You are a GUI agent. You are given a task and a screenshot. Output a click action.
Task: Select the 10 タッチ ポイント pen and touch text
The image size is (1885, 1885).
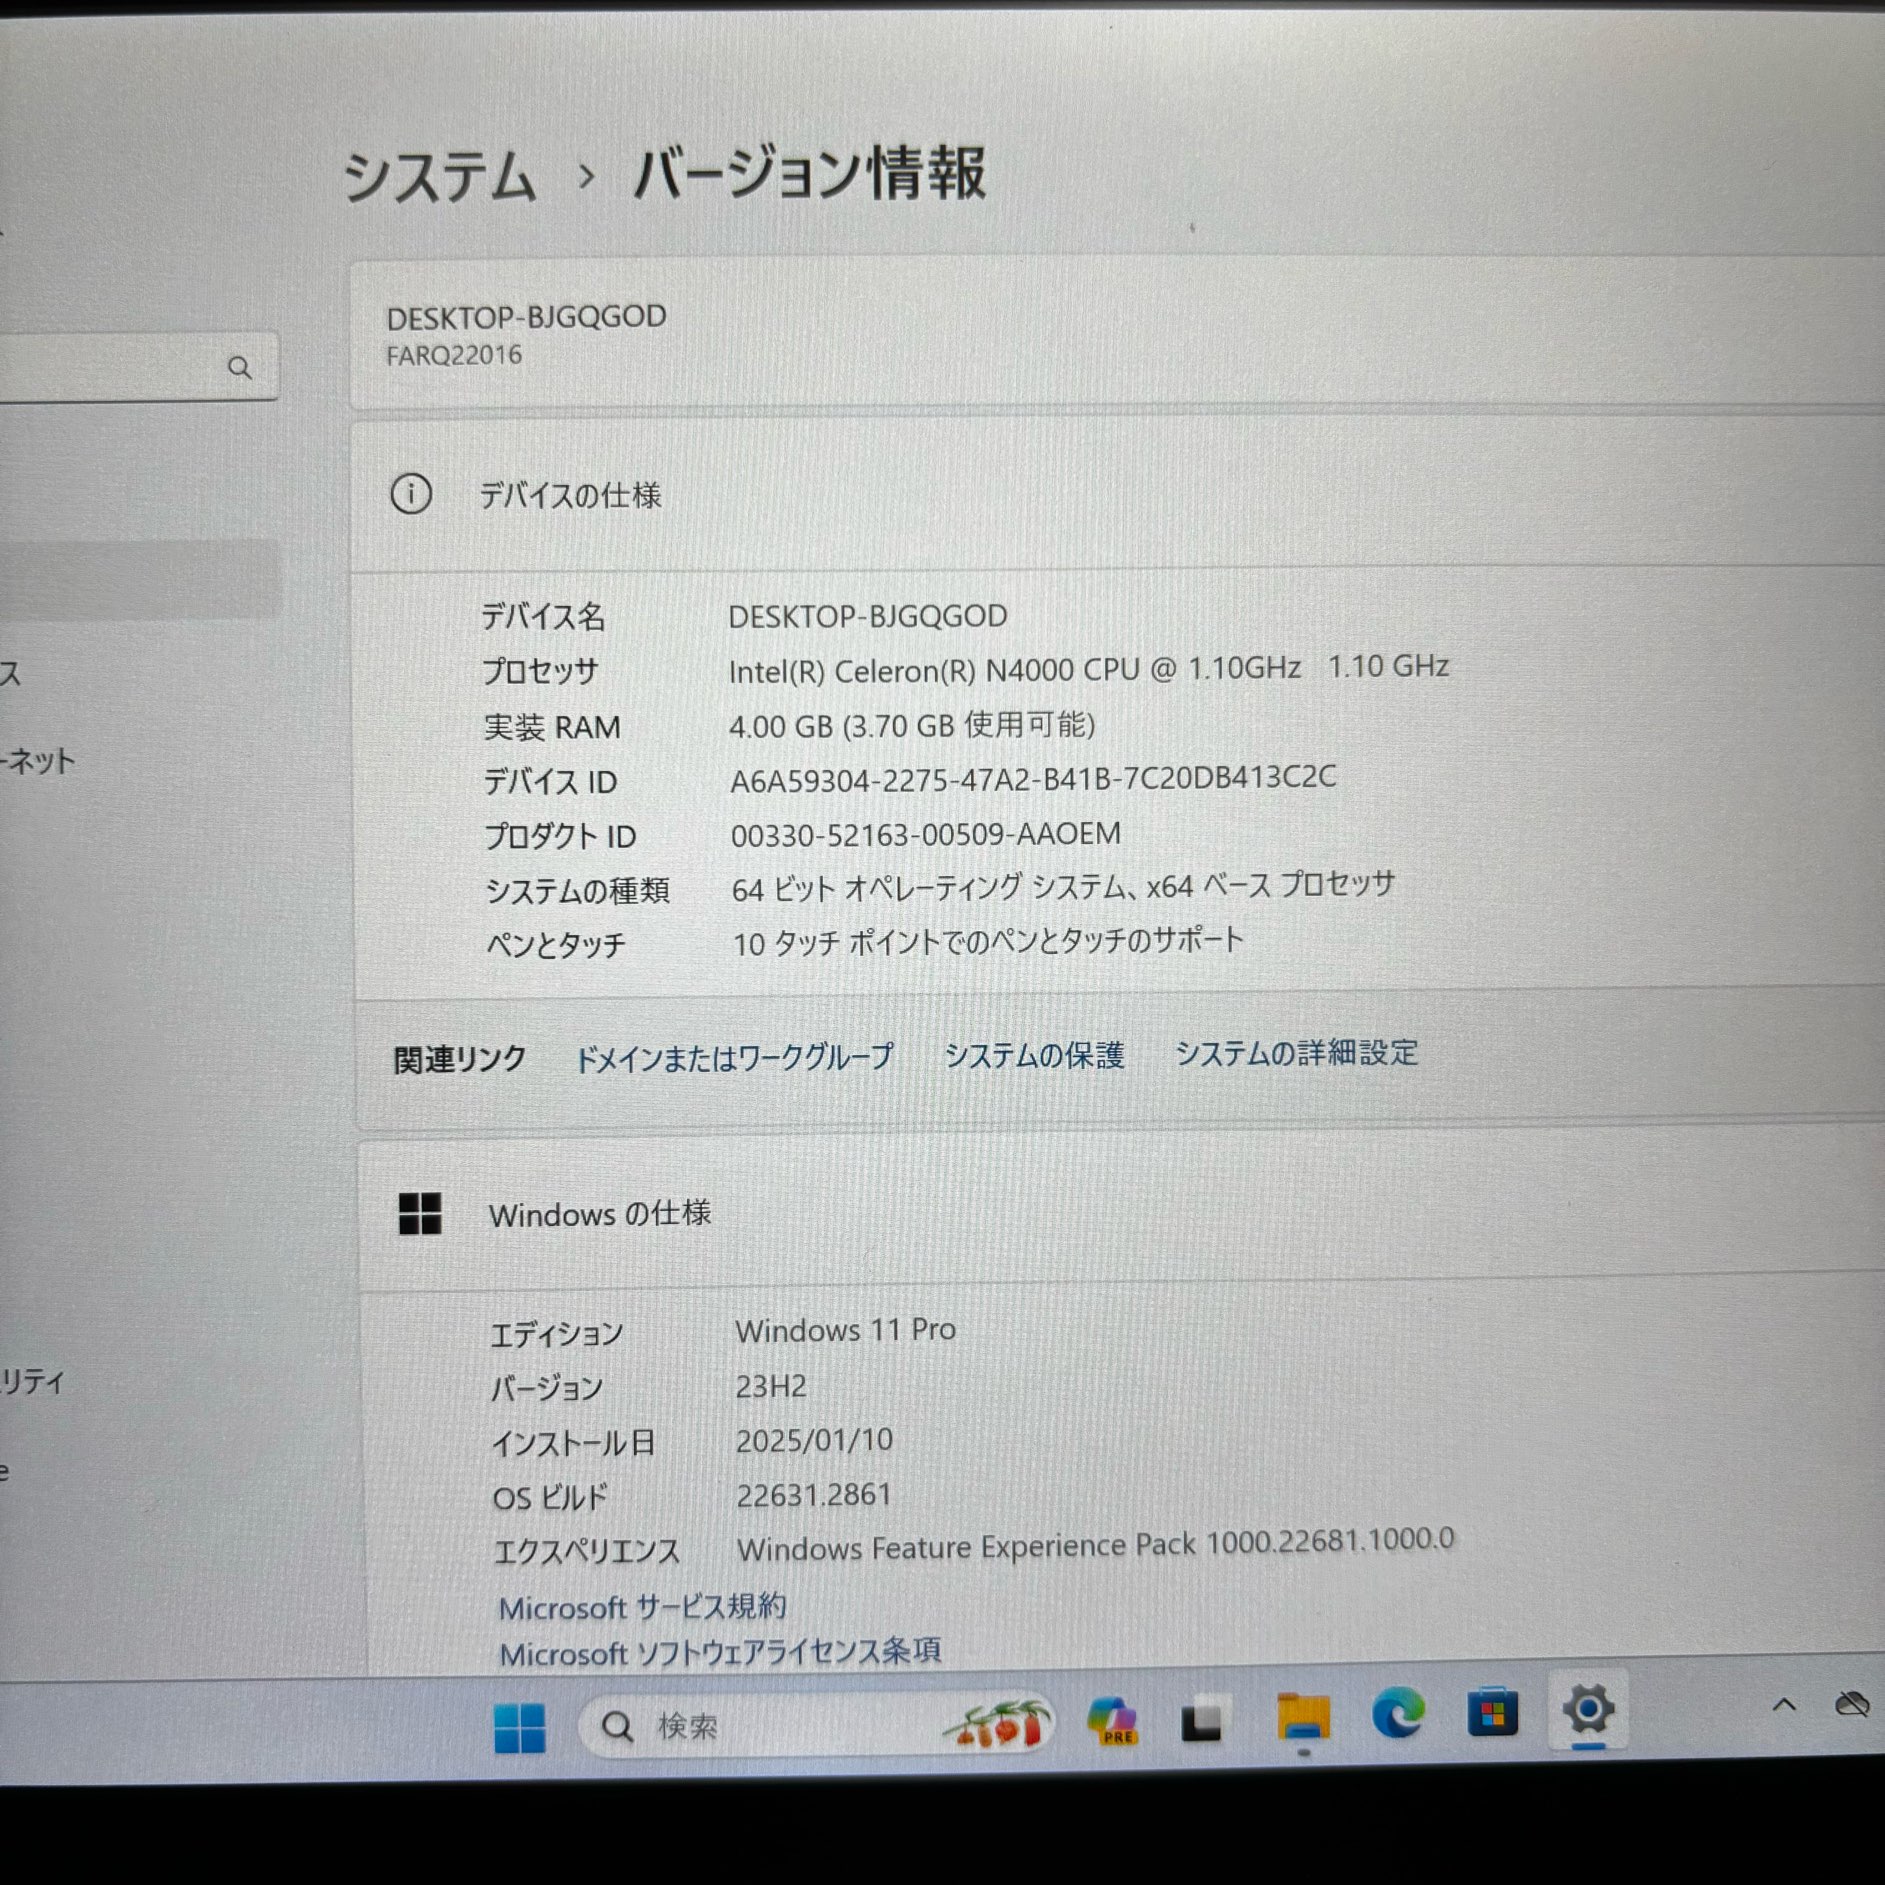(988, 942)
